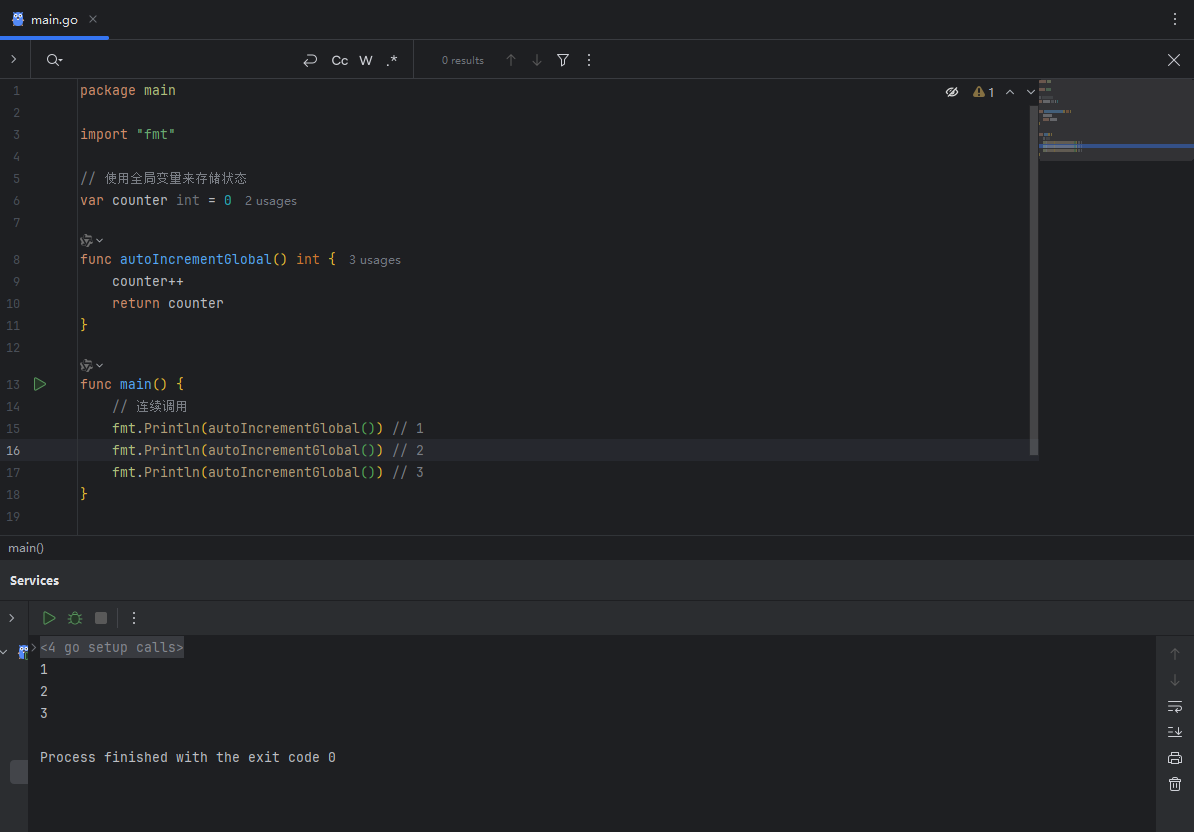The image size is (1194, 832).
Task: Debug the program in Services
Action: 75,618
